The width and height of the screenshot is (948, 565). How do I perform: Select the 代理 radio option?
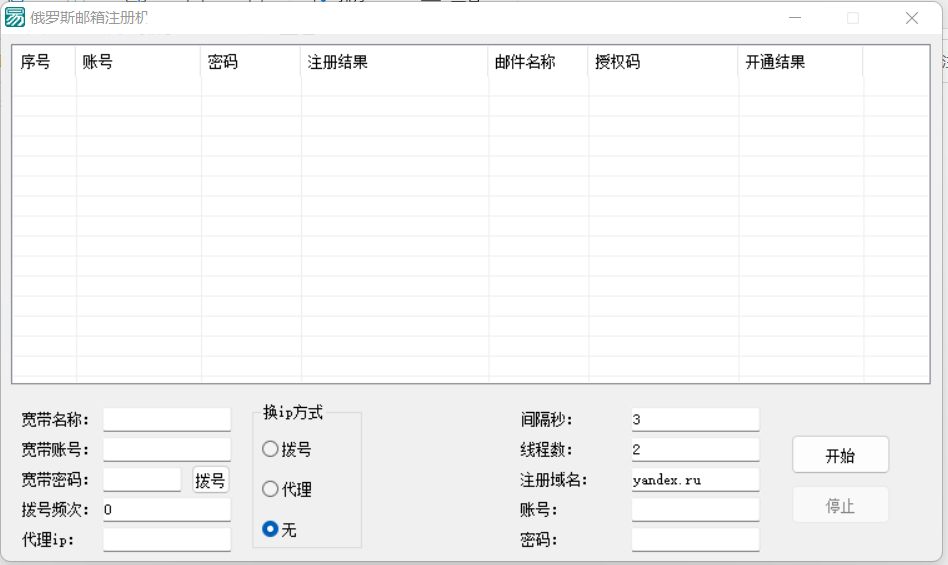(271, 490)
